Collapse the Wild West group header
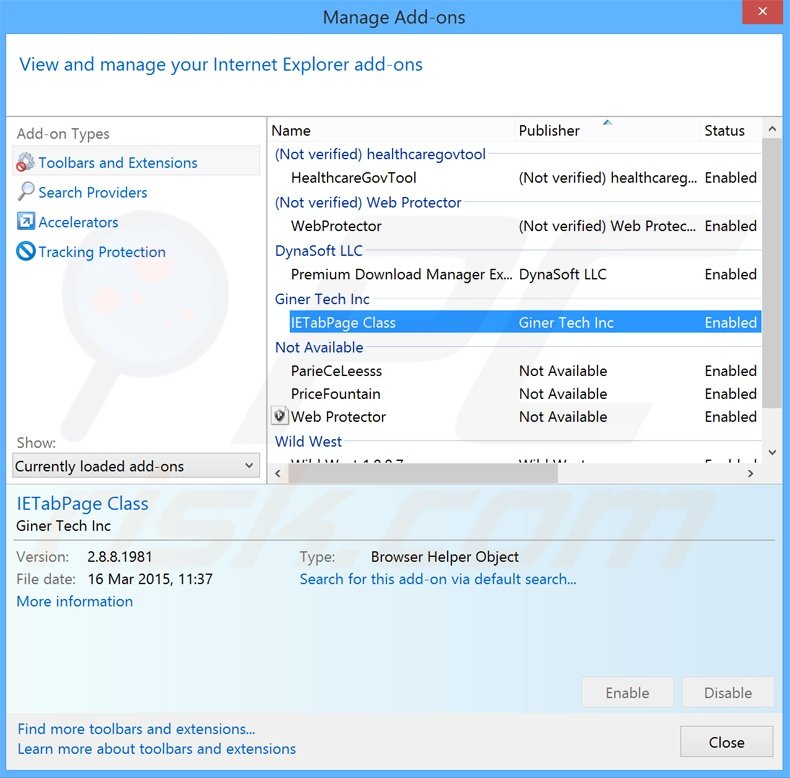 [308, 441]
